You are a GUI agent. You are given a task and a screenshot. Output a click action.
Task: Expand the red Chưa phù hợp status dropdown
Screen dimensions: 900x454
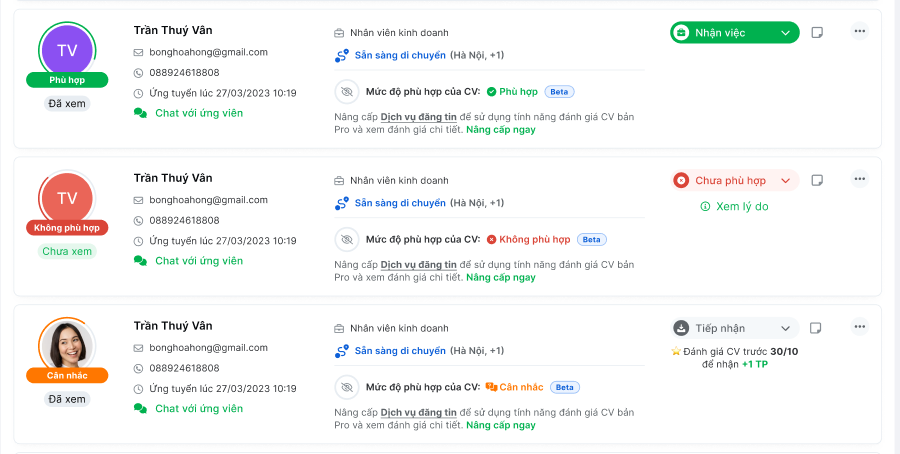click(x=735, y=180)
